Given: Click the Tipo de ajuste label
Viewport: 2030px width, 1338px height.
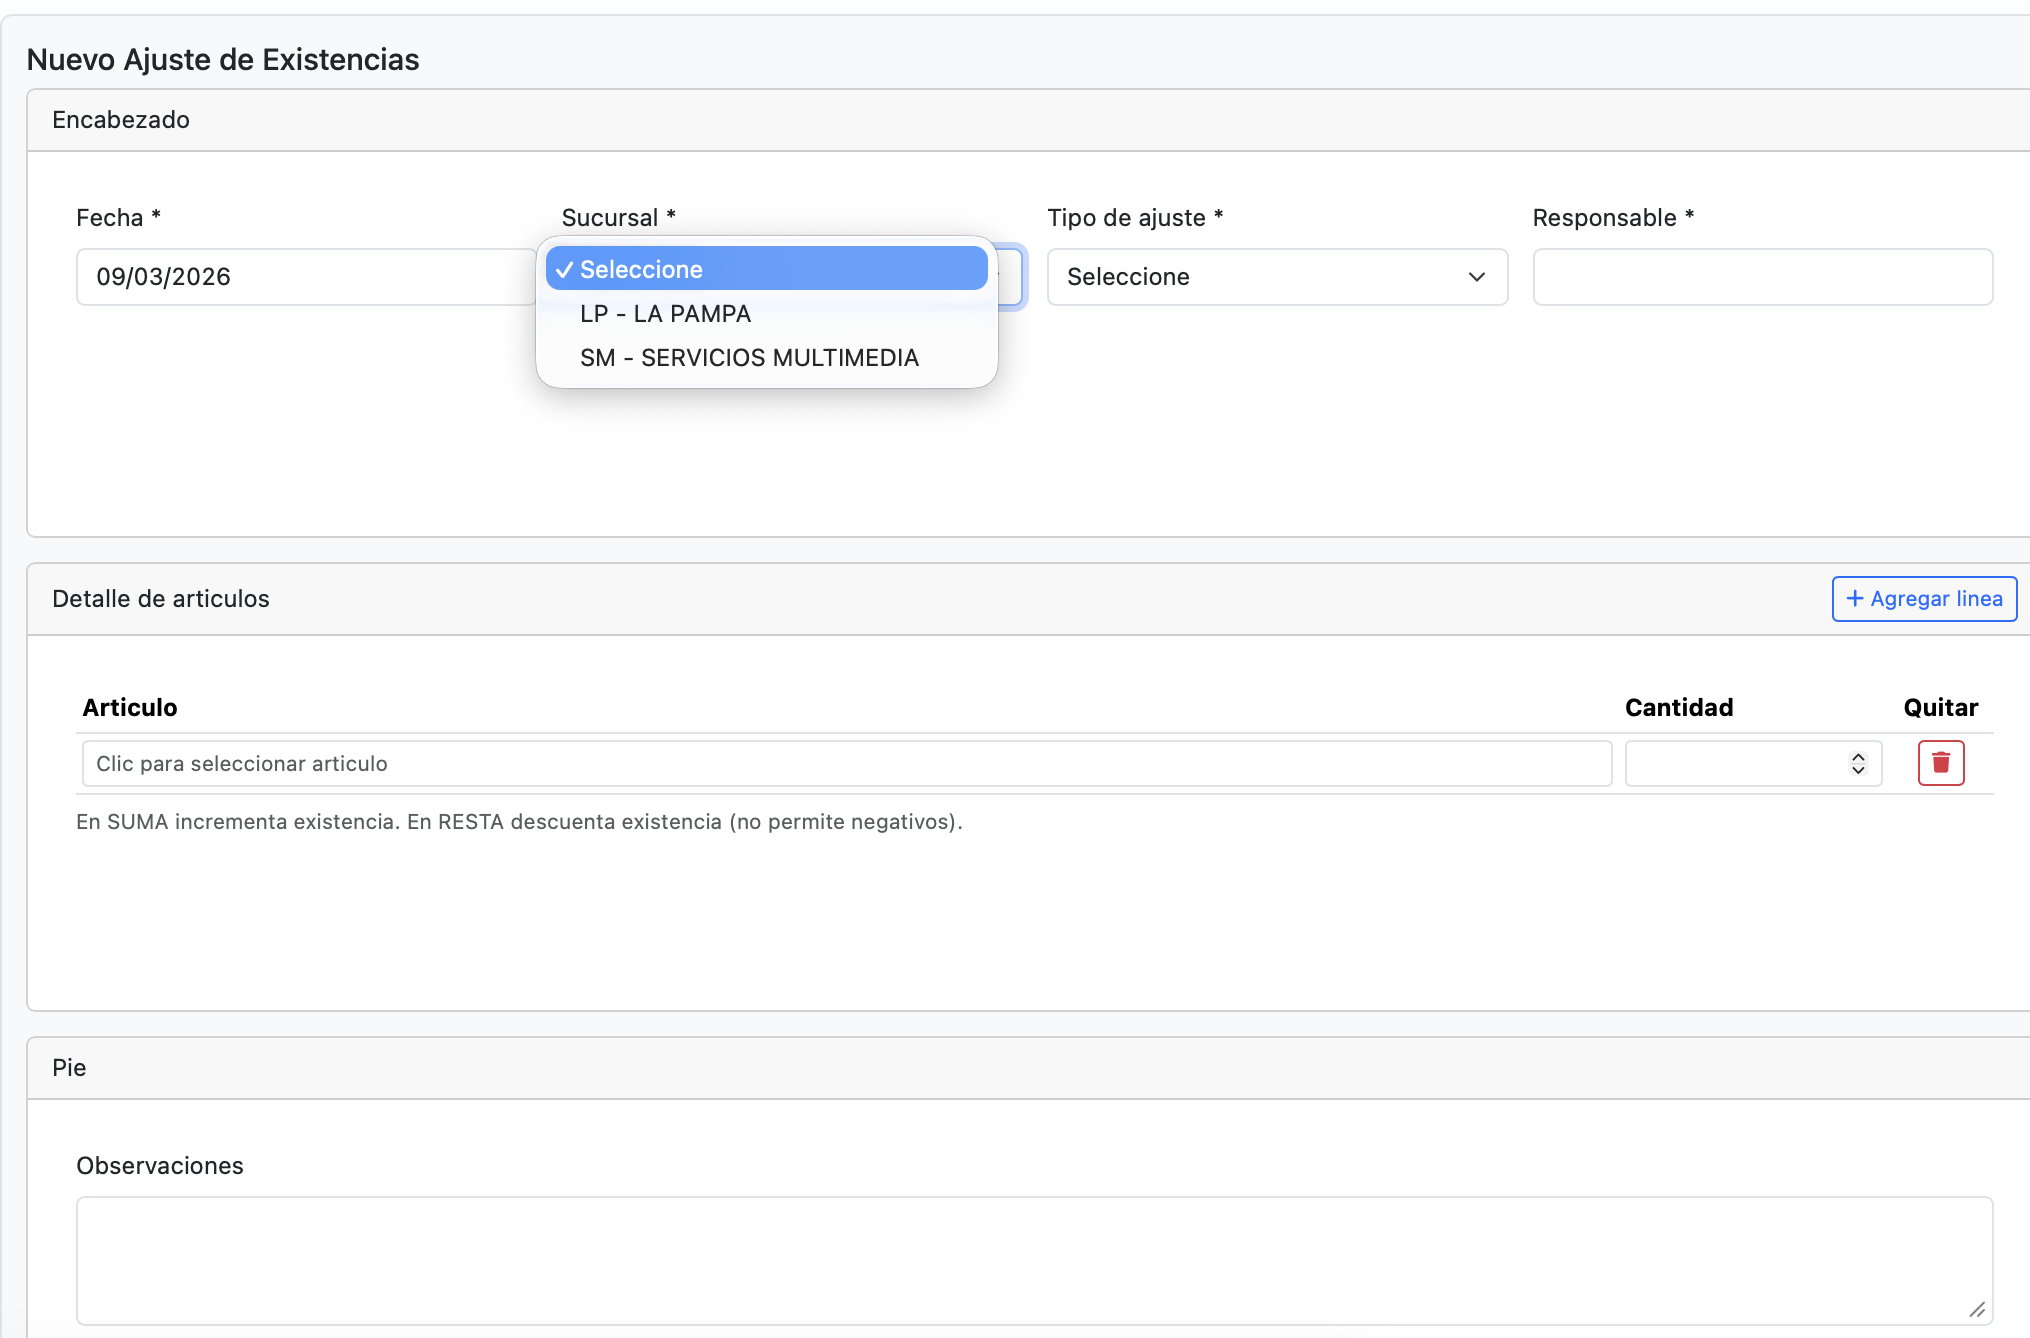Looking at the screenshot, I should click(x=1126, y=218).
